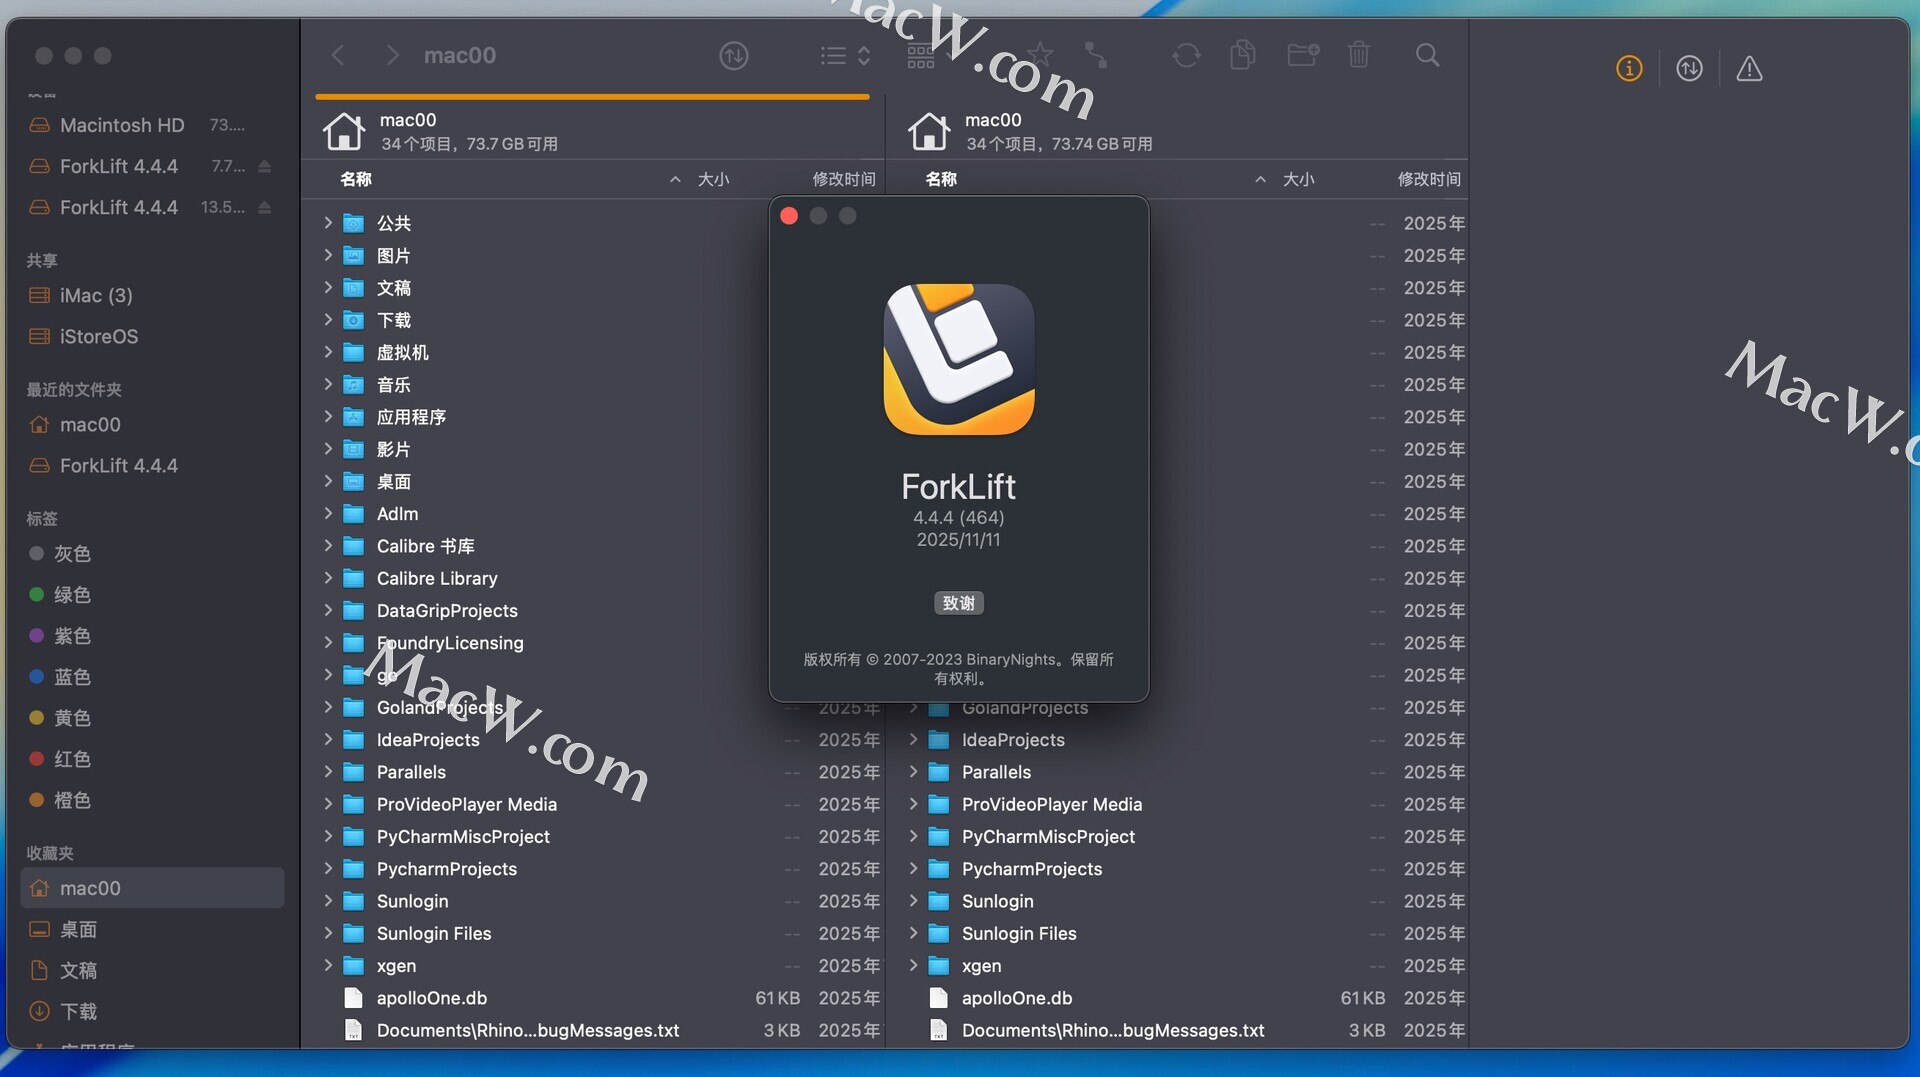Open the search magnifier in the toolbar
Viewport: 1920px width, 1077px height.
pos(1427,55)
